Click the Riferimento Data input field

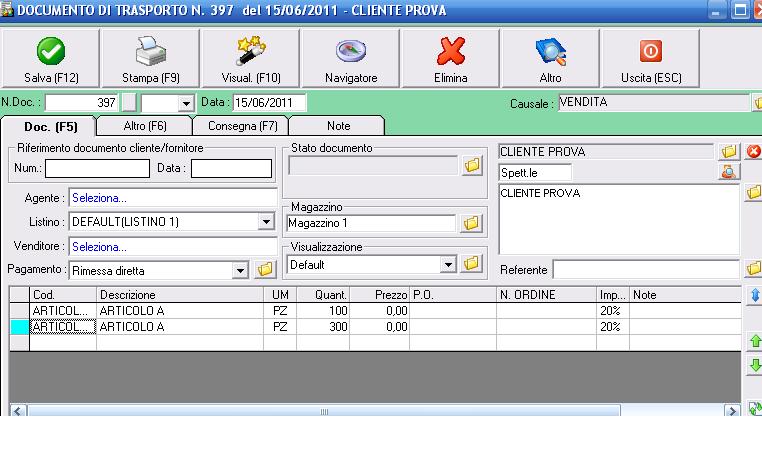(x=231, y=169)
